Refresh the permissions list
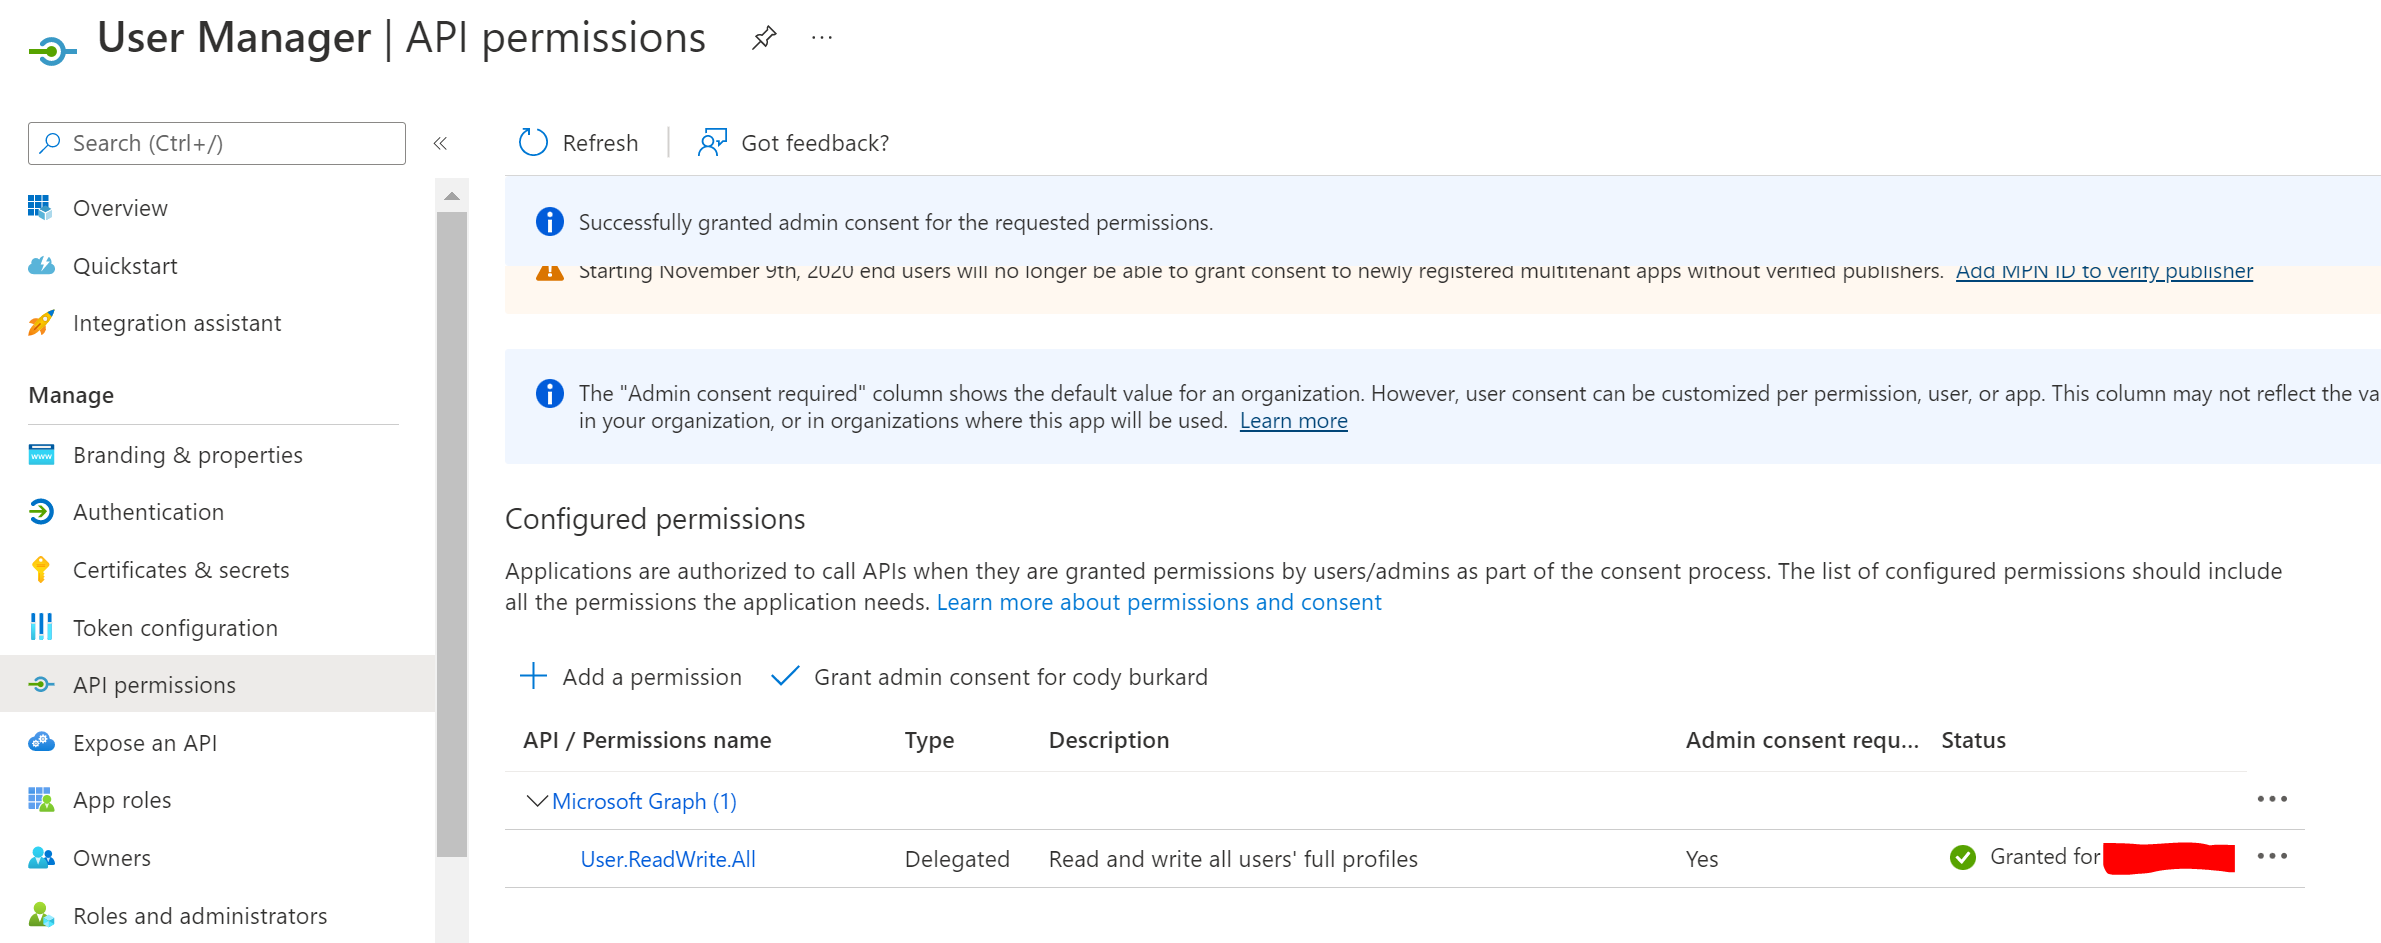This screenshot has height=943, width=2381. click(578, 143)
